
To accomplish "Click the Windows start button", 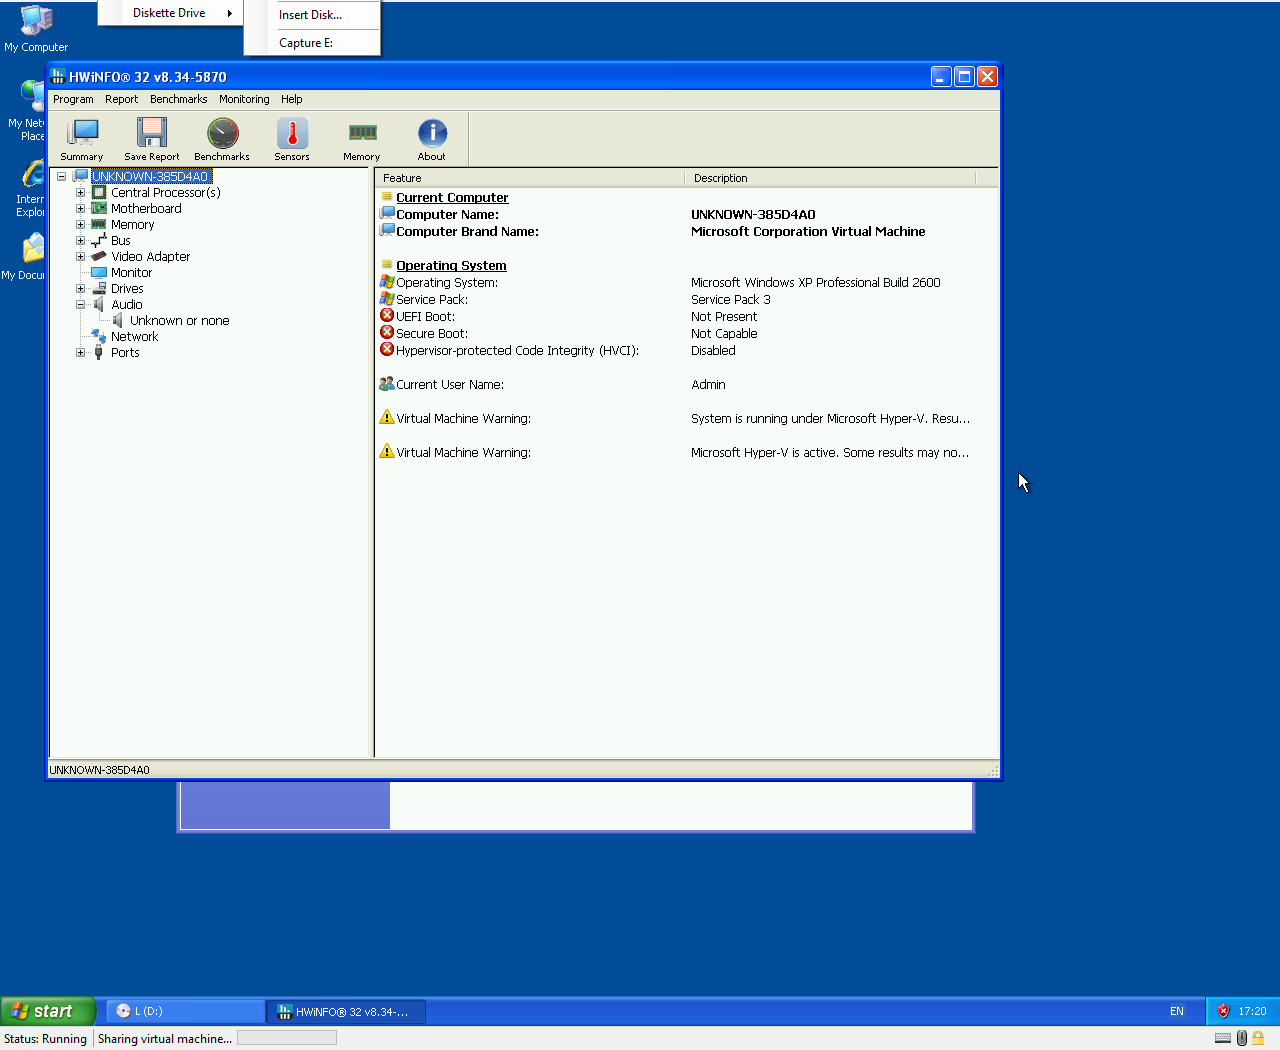I will coord(48,1011).
